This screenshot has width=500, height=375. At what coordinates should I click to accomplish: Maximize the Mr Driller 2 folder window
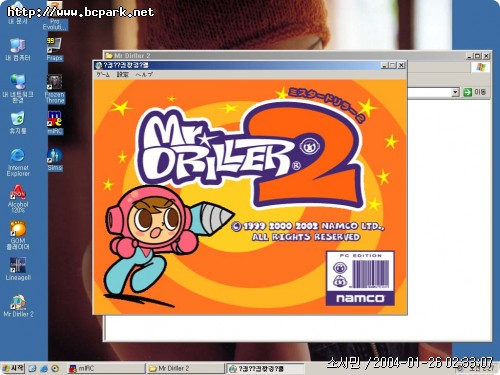(x=478, y=56)
